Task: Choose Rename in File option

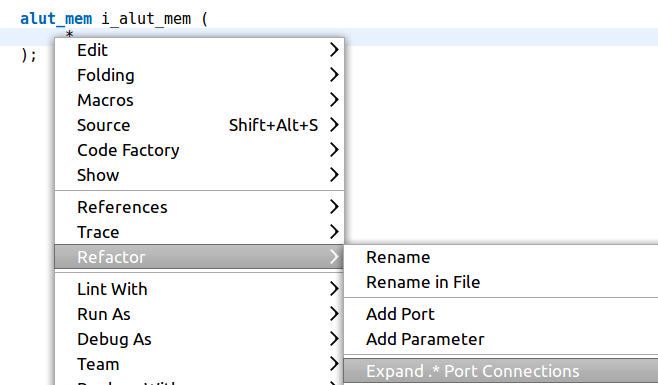Action: pos(501,282)
